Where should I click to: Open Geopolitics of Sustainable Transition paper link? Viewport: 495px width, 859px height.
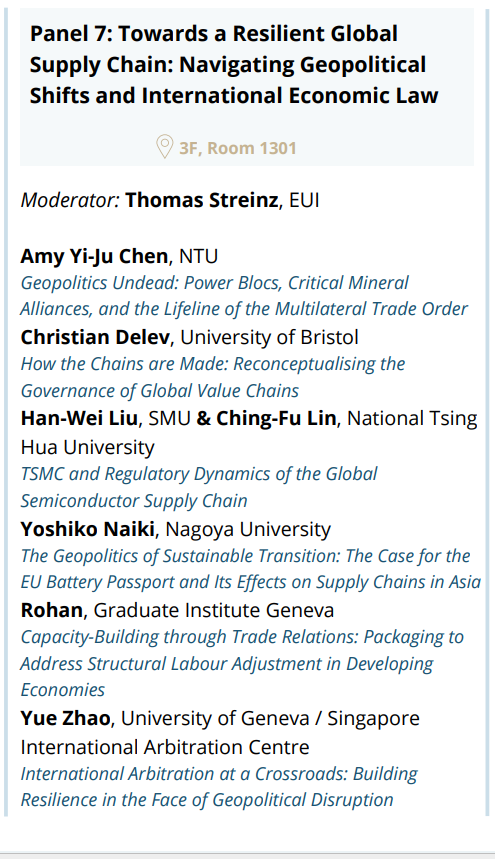[x=251, y=569]
